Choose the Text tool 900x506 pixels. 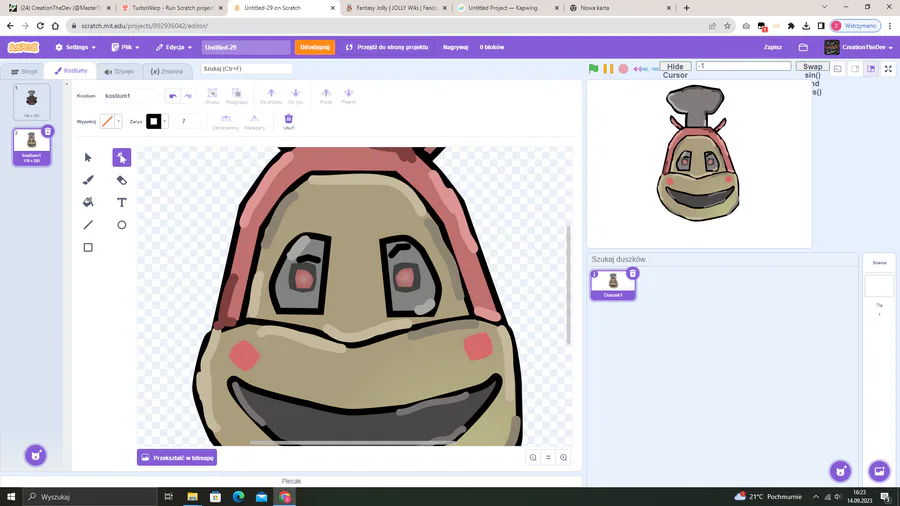pyautogui.click(x=122, y=203)
